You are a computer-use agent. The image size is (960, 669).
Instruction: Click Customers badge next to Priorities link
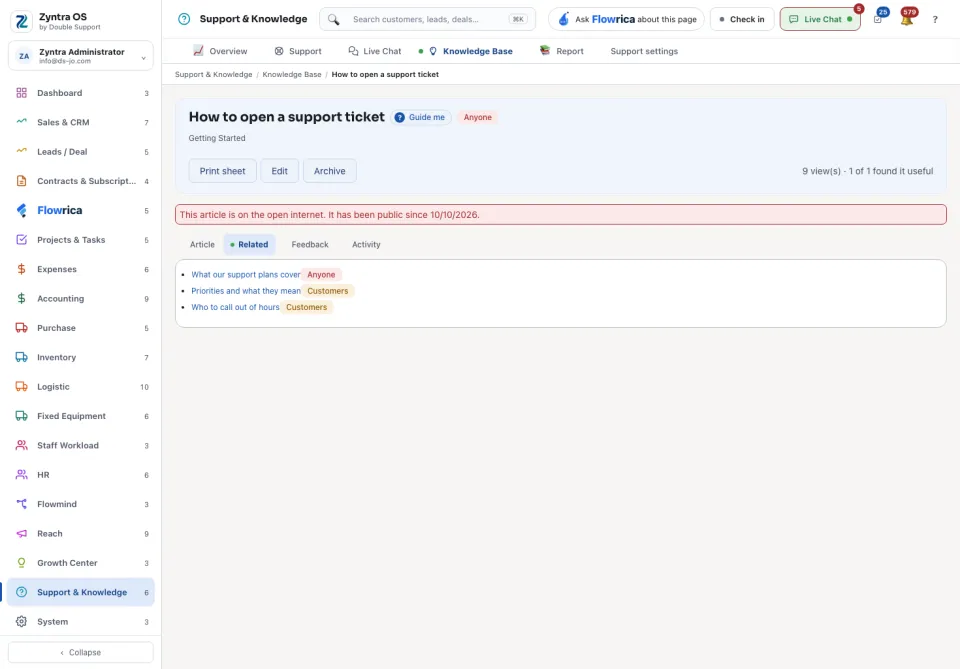pyautogui.click(x=328, y=291)
